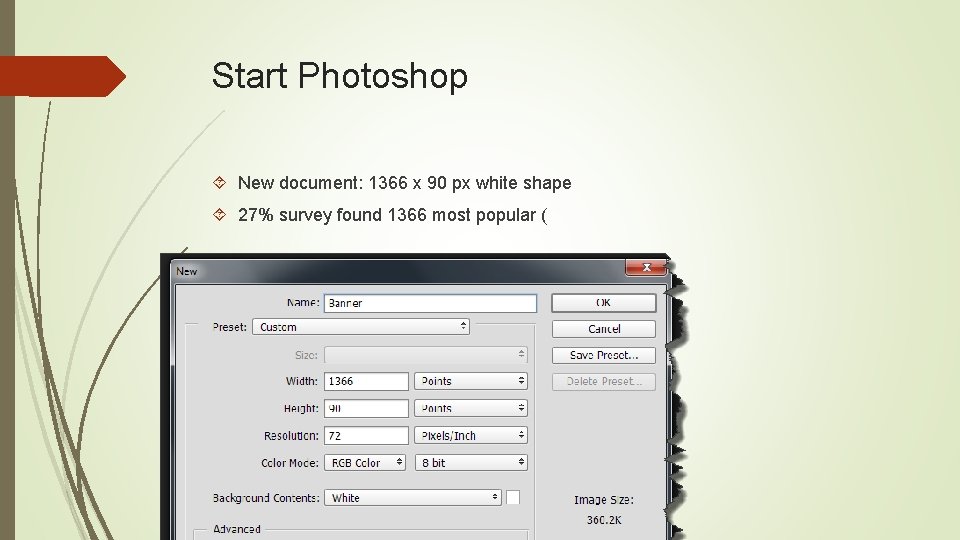Open the disabled Size dropdown
Screen dimensions: 960x540
[426, 354]
